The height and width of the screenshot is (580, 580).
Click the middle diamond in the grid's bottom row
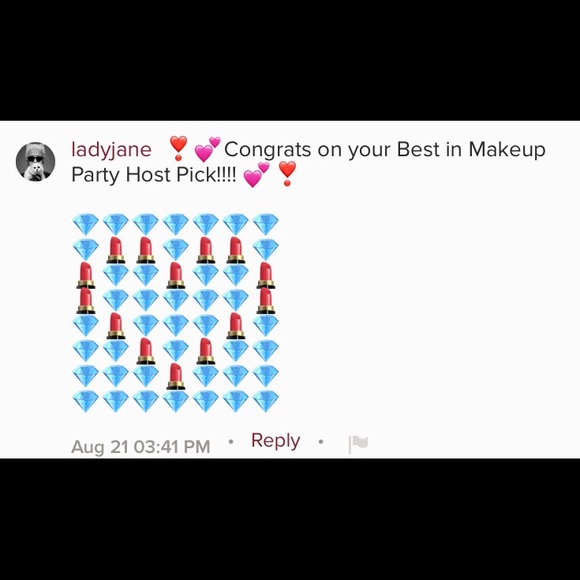coord(176,401)
